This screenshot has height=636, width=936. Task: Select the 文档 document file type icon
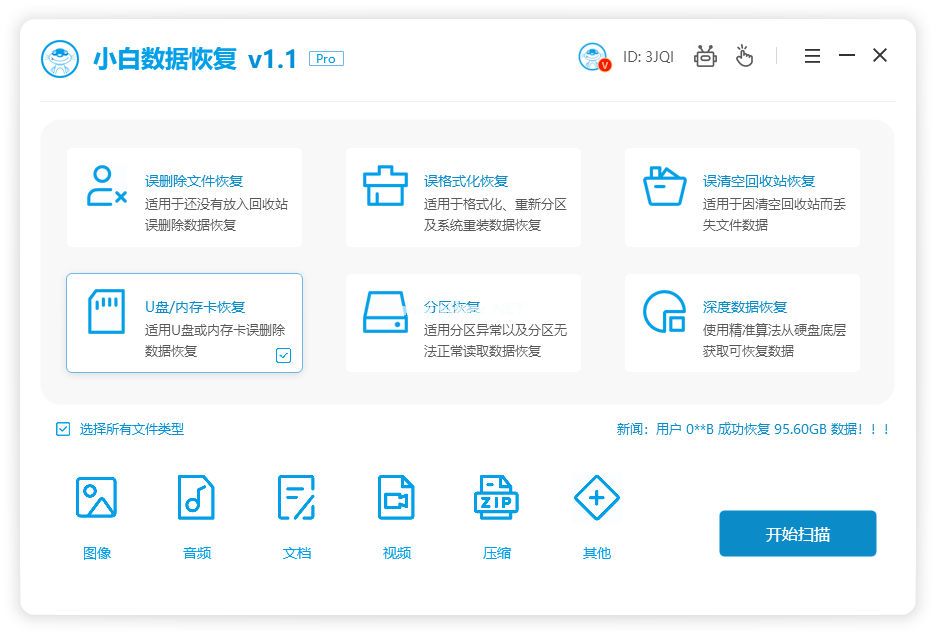[x=296, y=497]
